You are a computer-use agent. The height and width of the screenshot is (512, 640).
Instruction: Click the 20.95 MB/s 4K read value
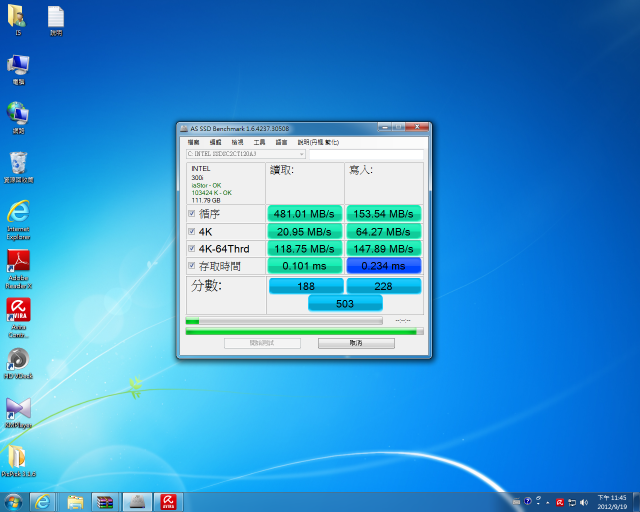coord(304,232)
